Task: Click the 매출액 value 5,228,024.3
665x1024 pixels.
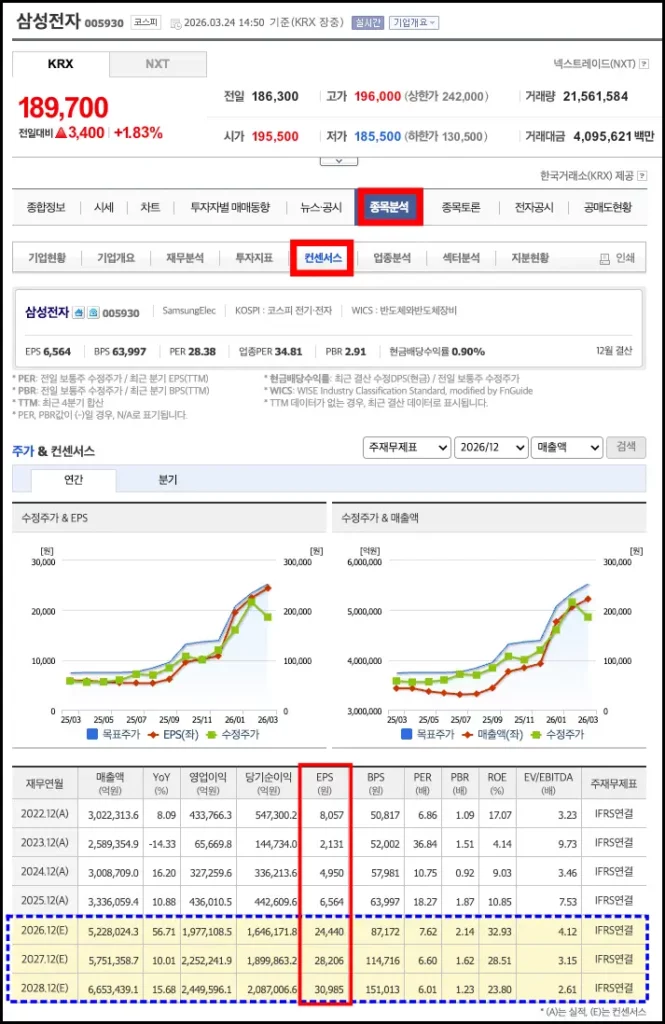Action: pos(114,931)
